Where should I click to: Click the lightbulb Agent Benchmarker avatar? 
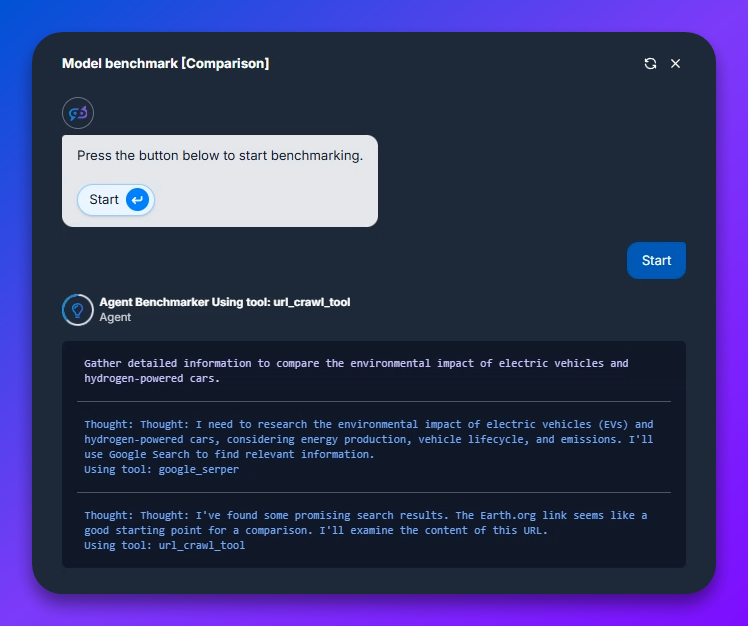77,310
